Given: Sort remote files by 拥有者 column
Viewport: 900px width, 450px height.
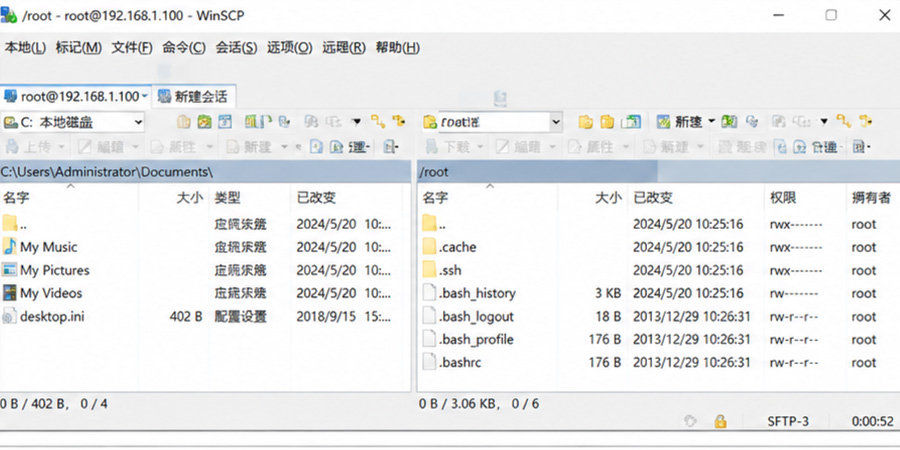Looking at the screenshot, I should click(x=872, y=198).
